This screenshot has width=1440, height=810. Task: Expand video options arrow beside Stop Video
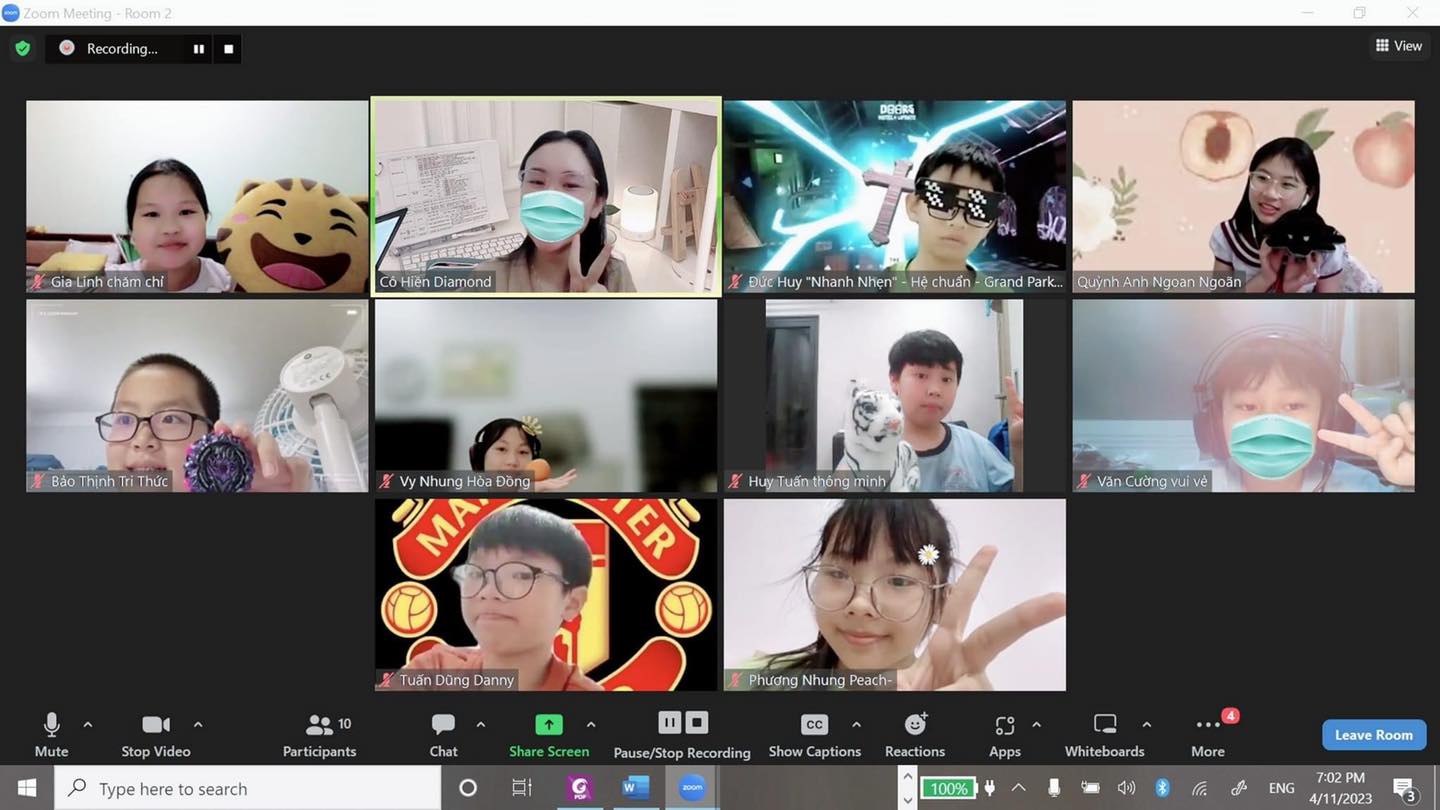(x=198, y=724)
